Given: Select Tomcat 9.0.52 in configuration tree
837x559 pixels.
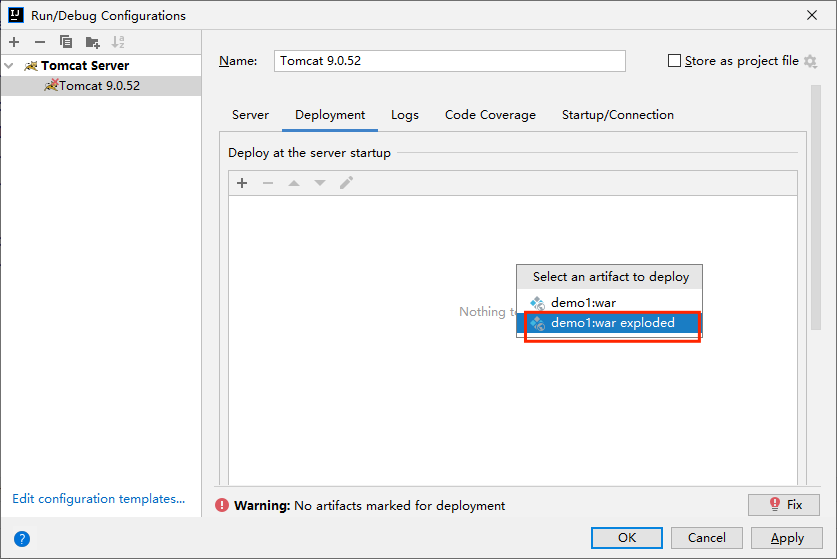Looking at the screenshot, I should pos(101,86).
